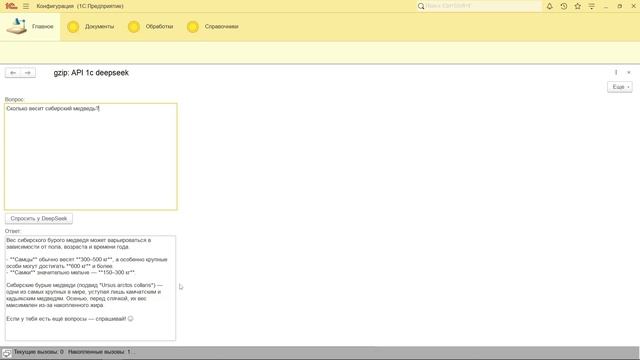Image resolution: width=640 pixels, height=360 pixels.
Task: Click the status bar calls icon
Action: (x=7, y=353)
